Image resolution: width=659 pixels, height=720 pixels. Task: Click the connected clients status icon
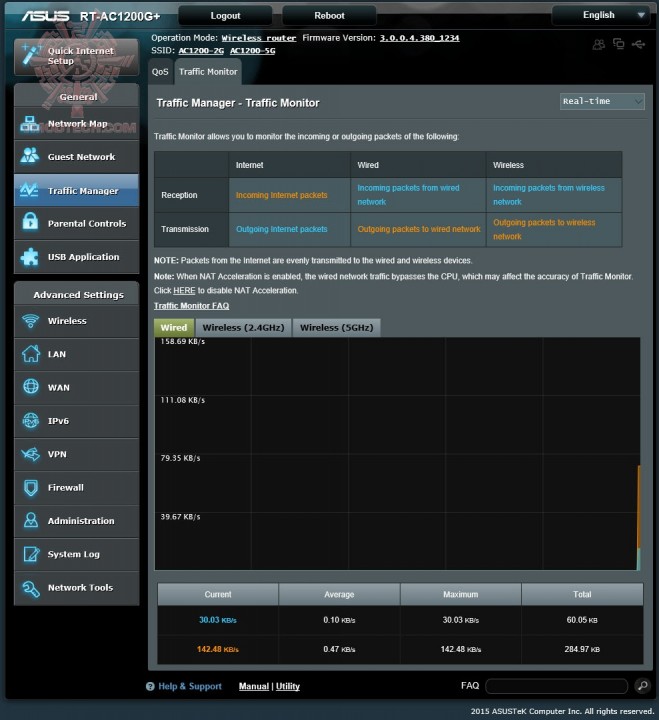[x=598, y=45]
